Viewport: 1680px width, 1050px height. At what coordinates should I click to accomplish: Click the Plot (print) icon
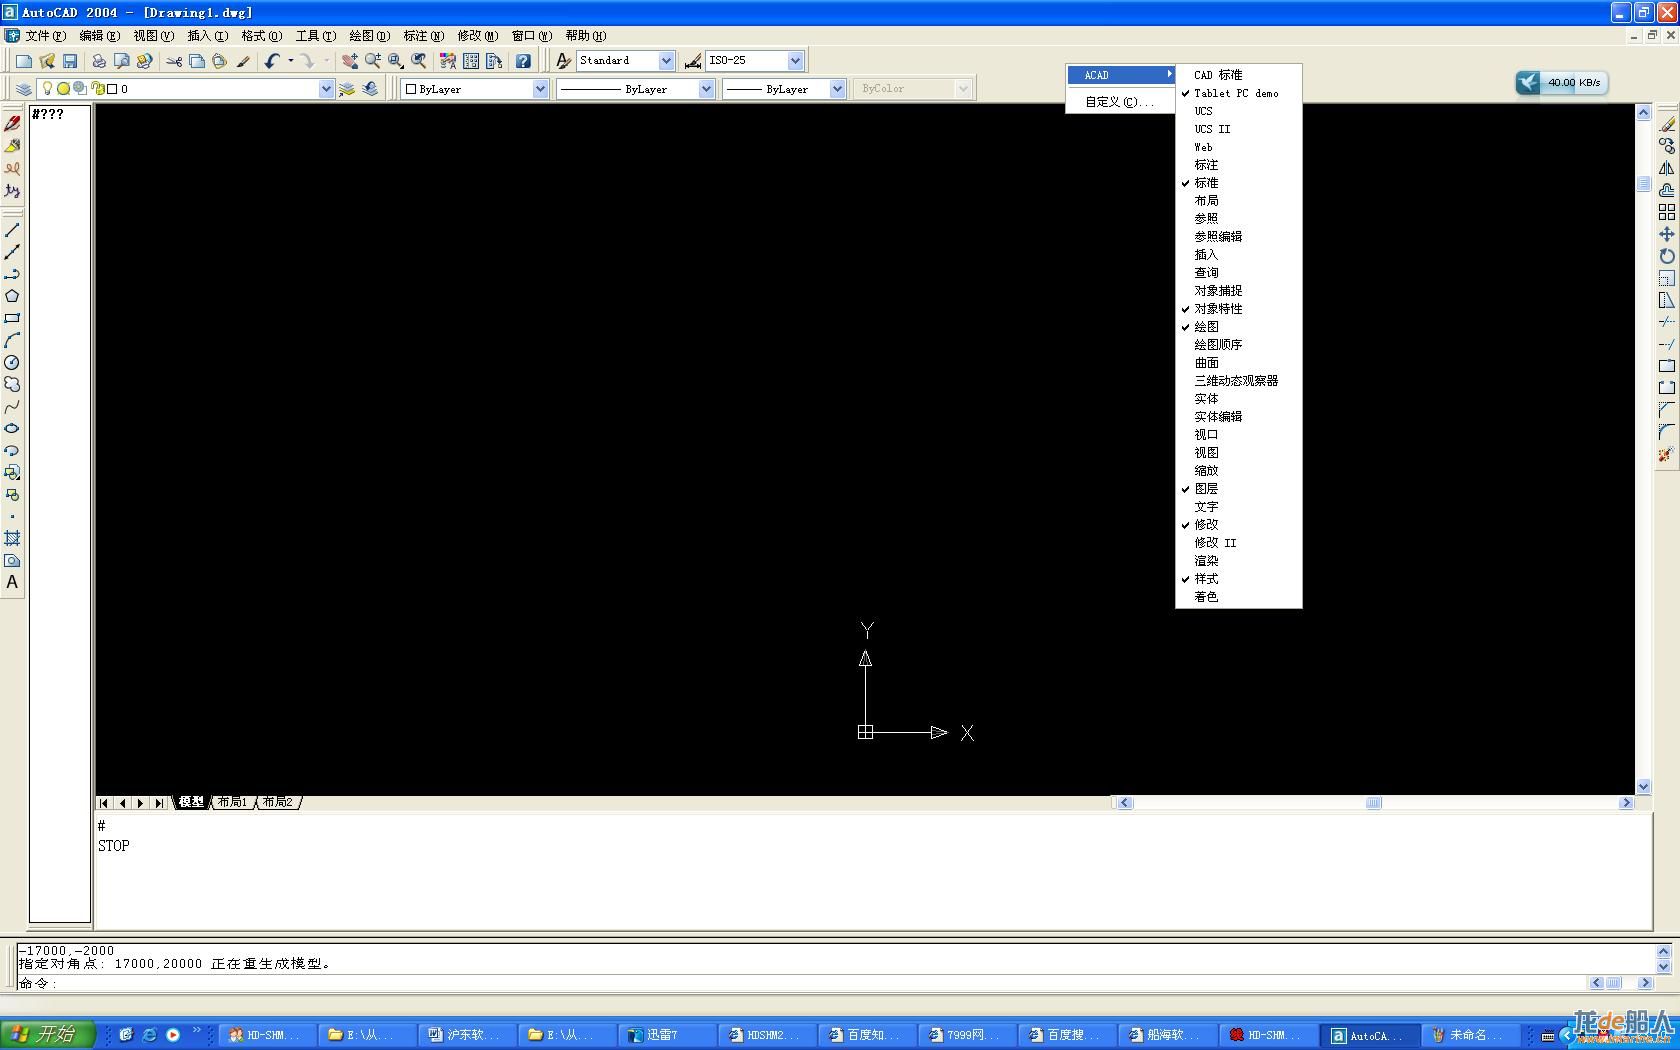[99, 61]
